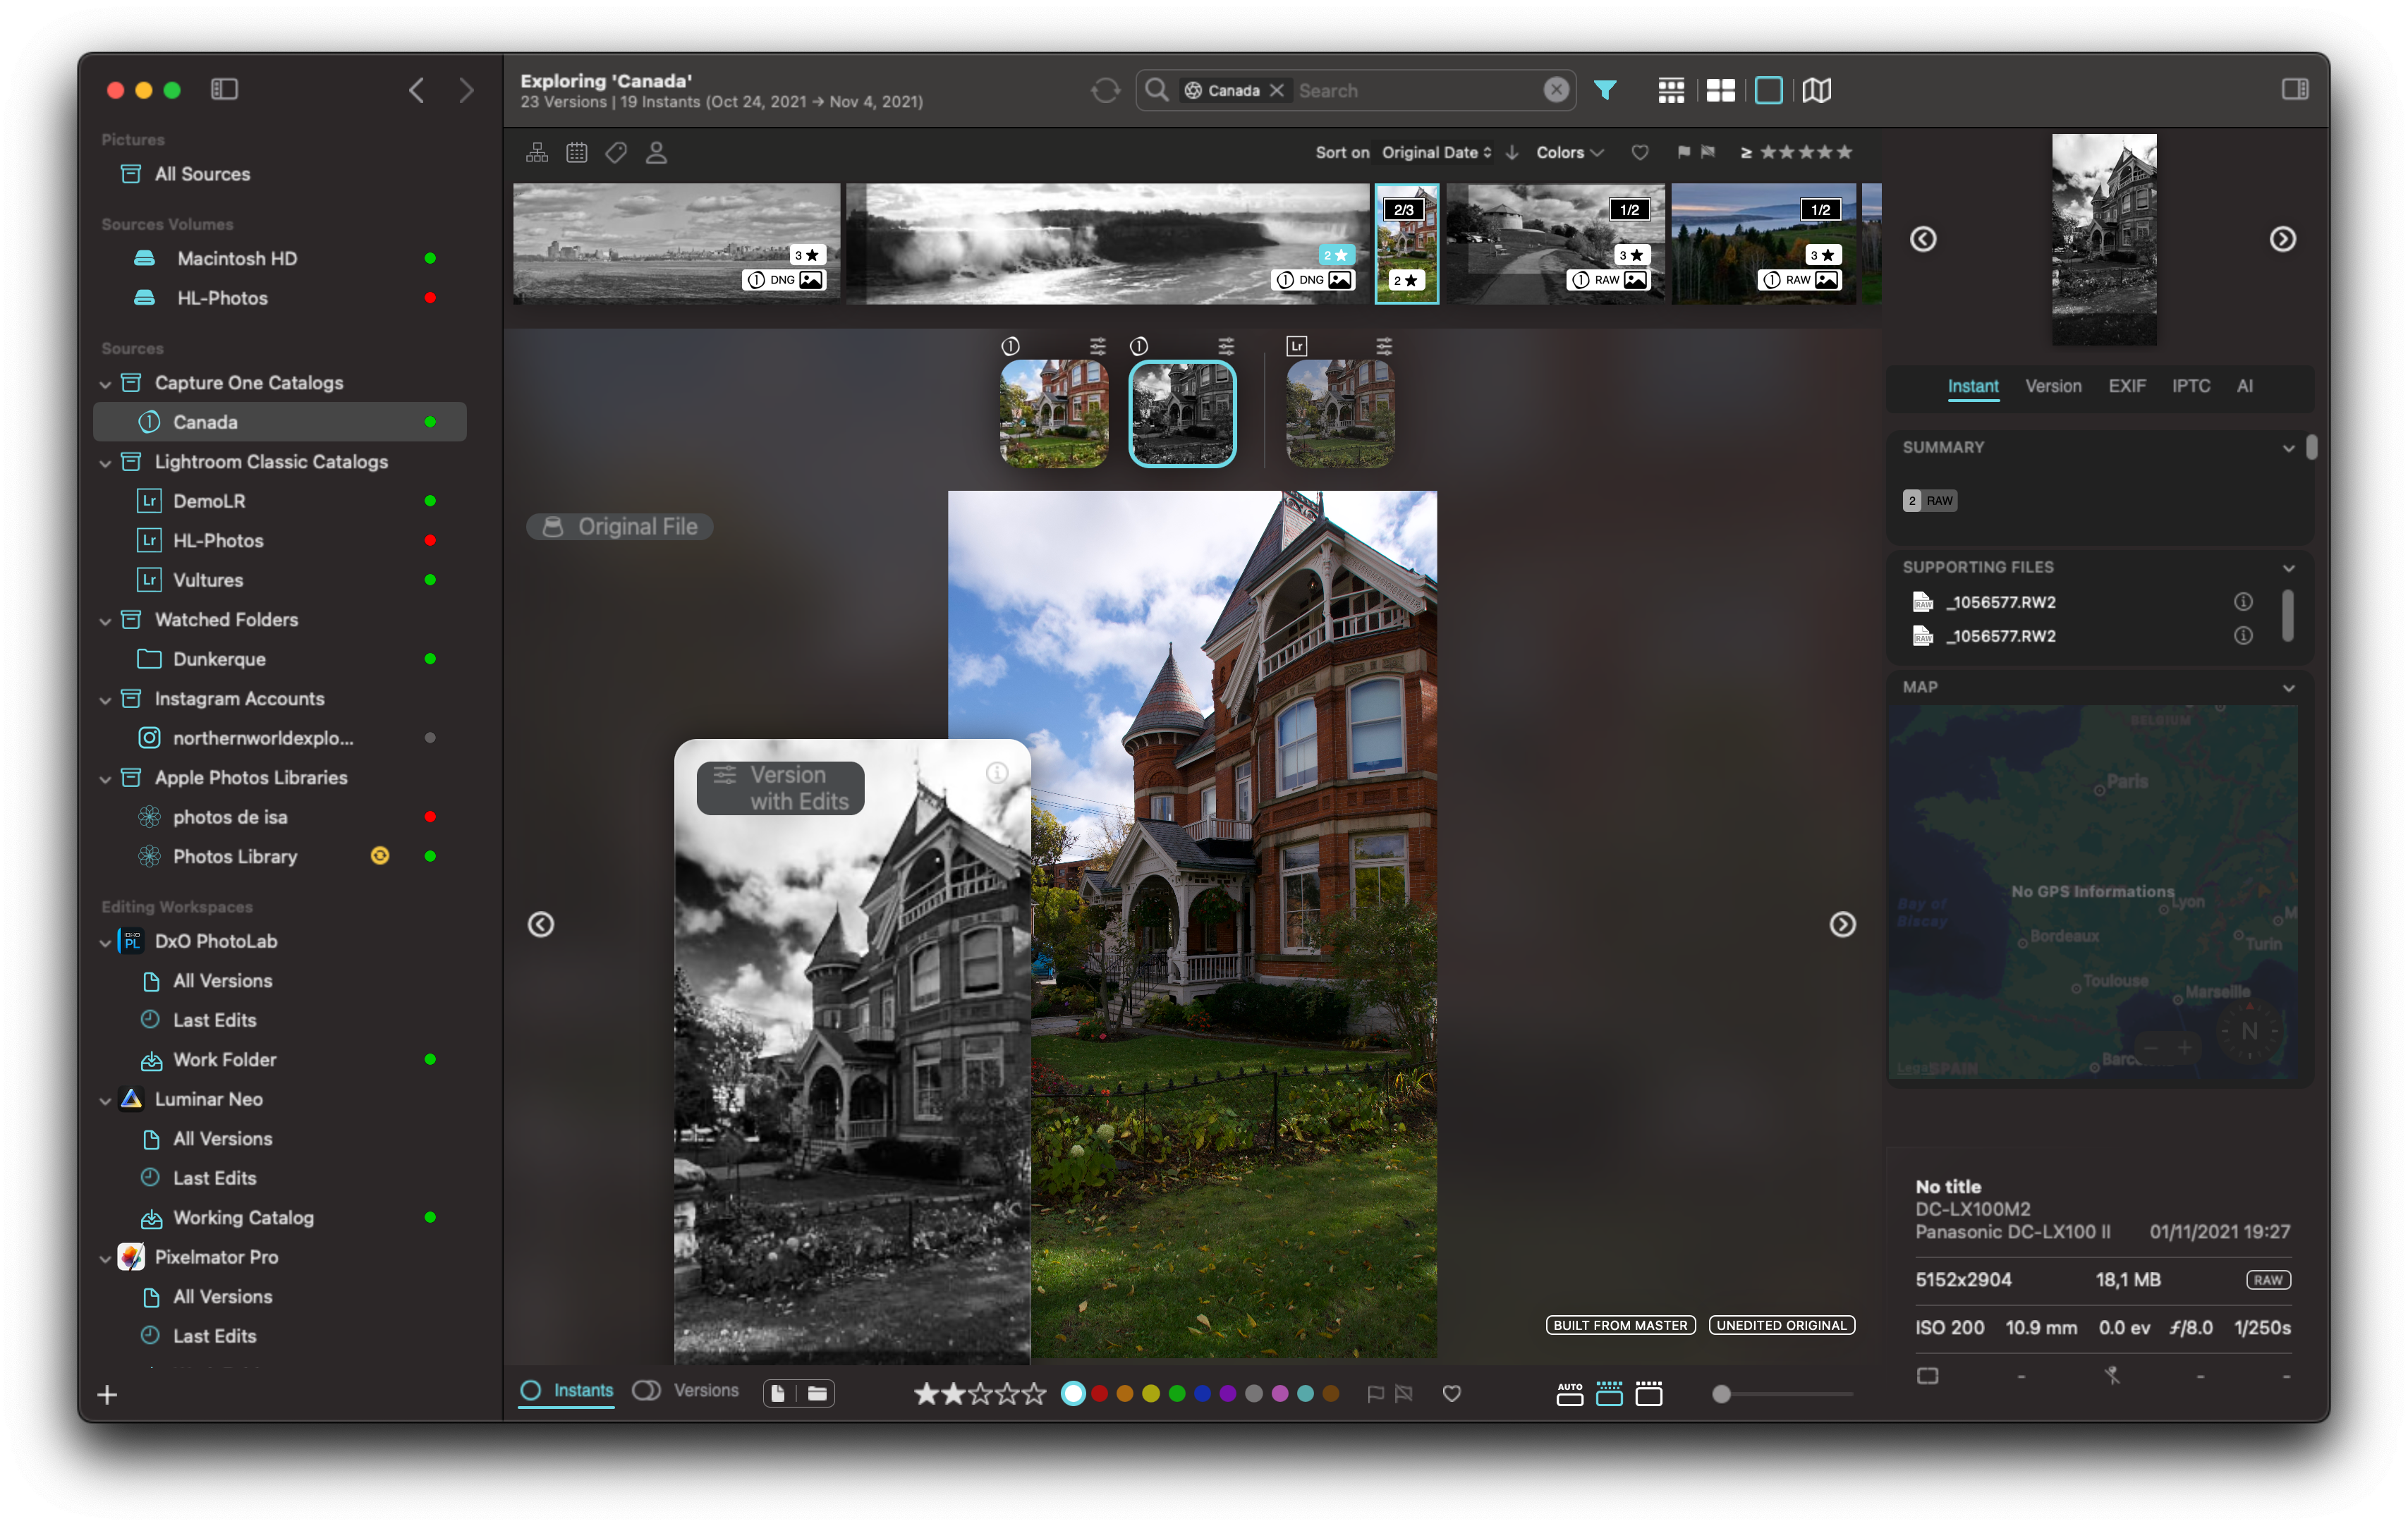Collapse Apple Photos Libraries group

105,779
